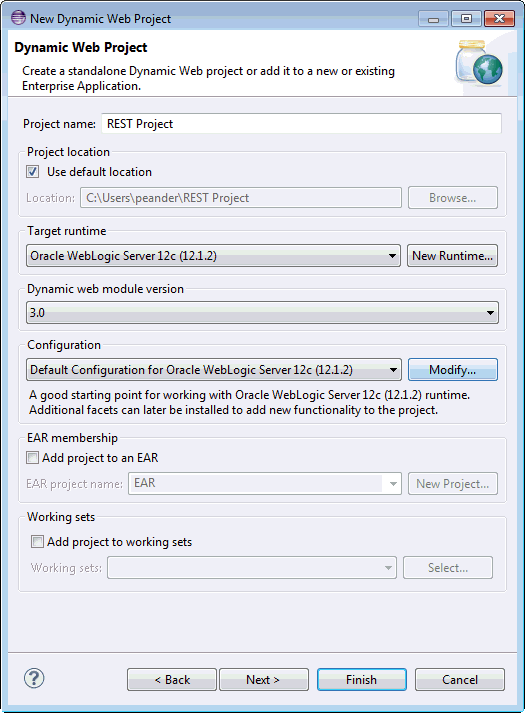The image size is (525, 713).
Task: Click the New Runtime... button
Action: (452, 256)
